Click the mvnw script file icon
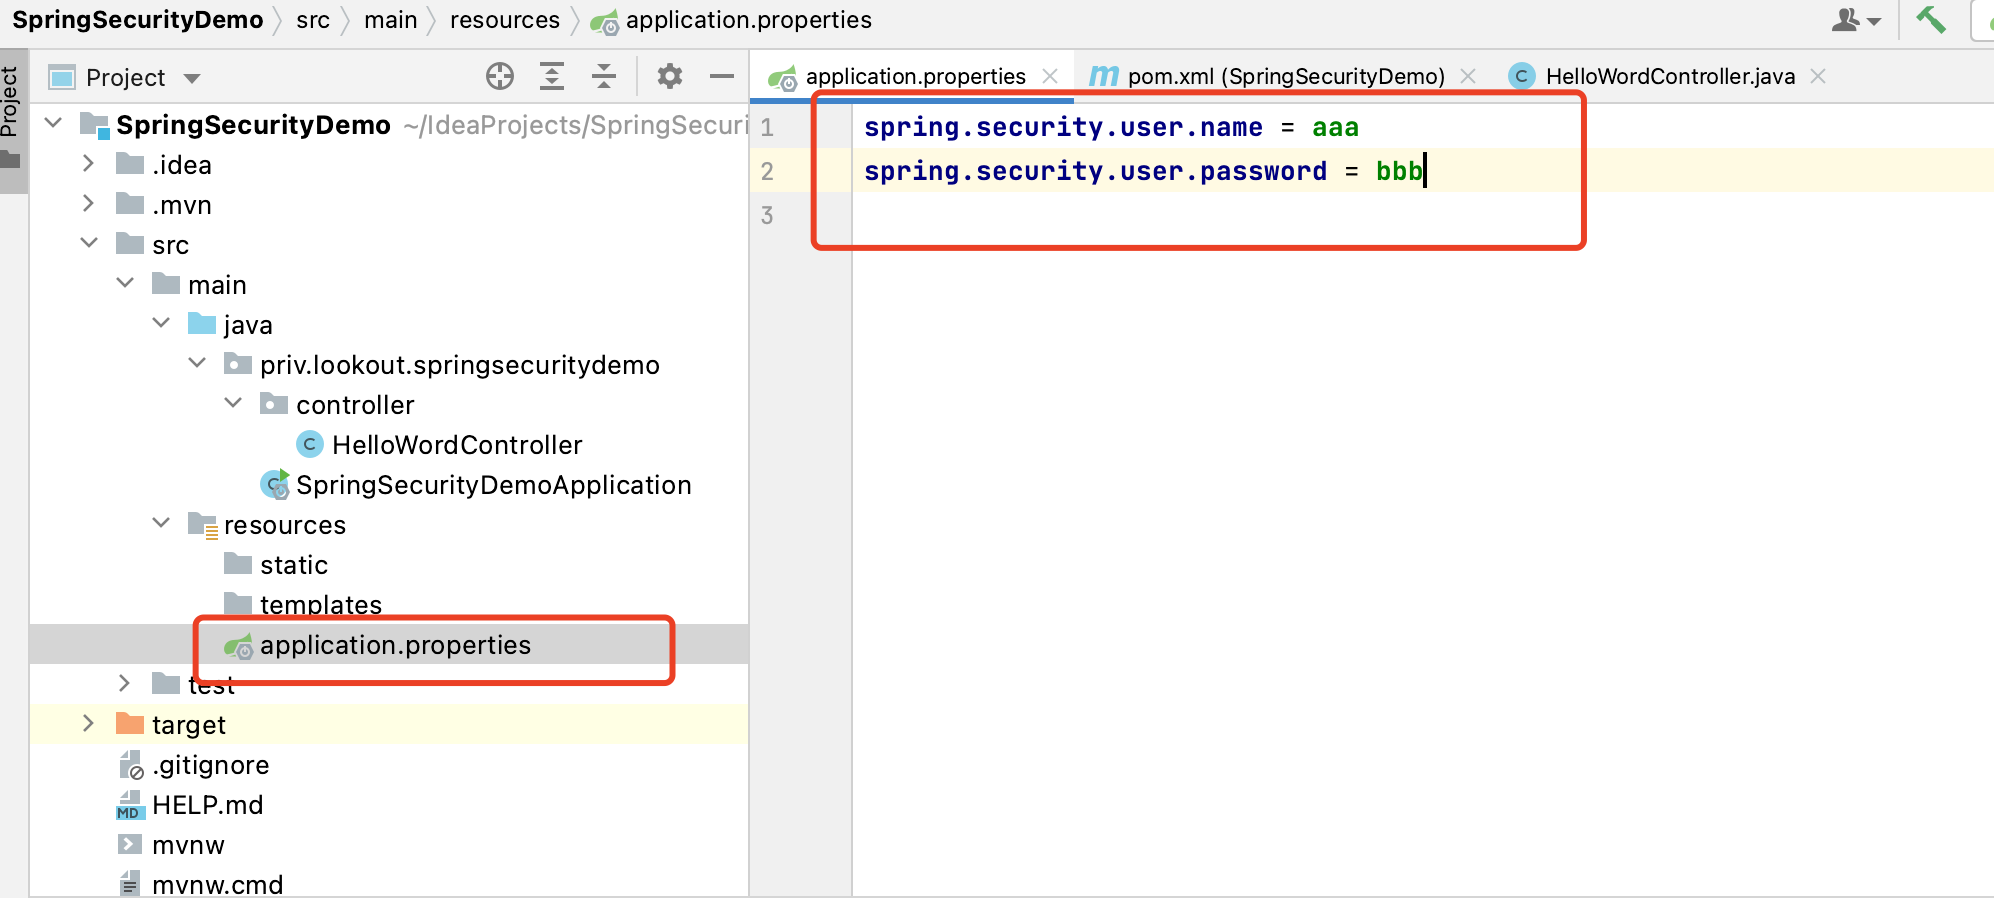Viewport: 1994px width, 898px height. [130, 844]
